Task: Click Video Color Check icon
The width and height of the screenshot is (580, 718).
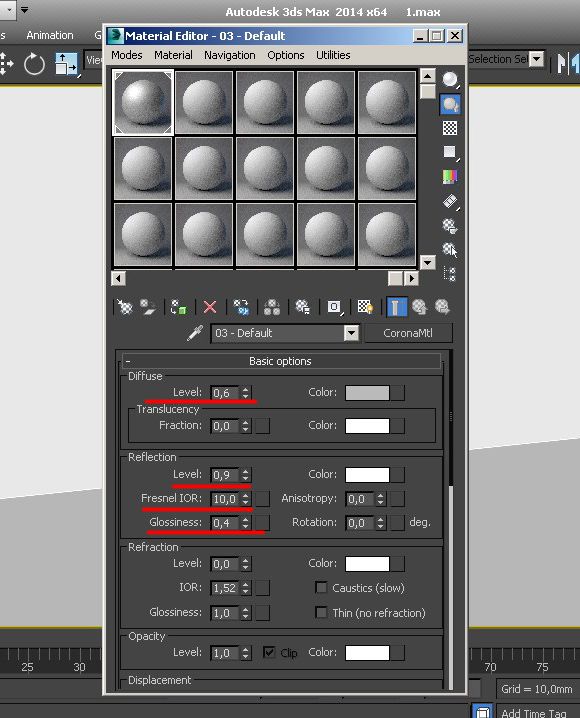Action: [x=450, y=176]
